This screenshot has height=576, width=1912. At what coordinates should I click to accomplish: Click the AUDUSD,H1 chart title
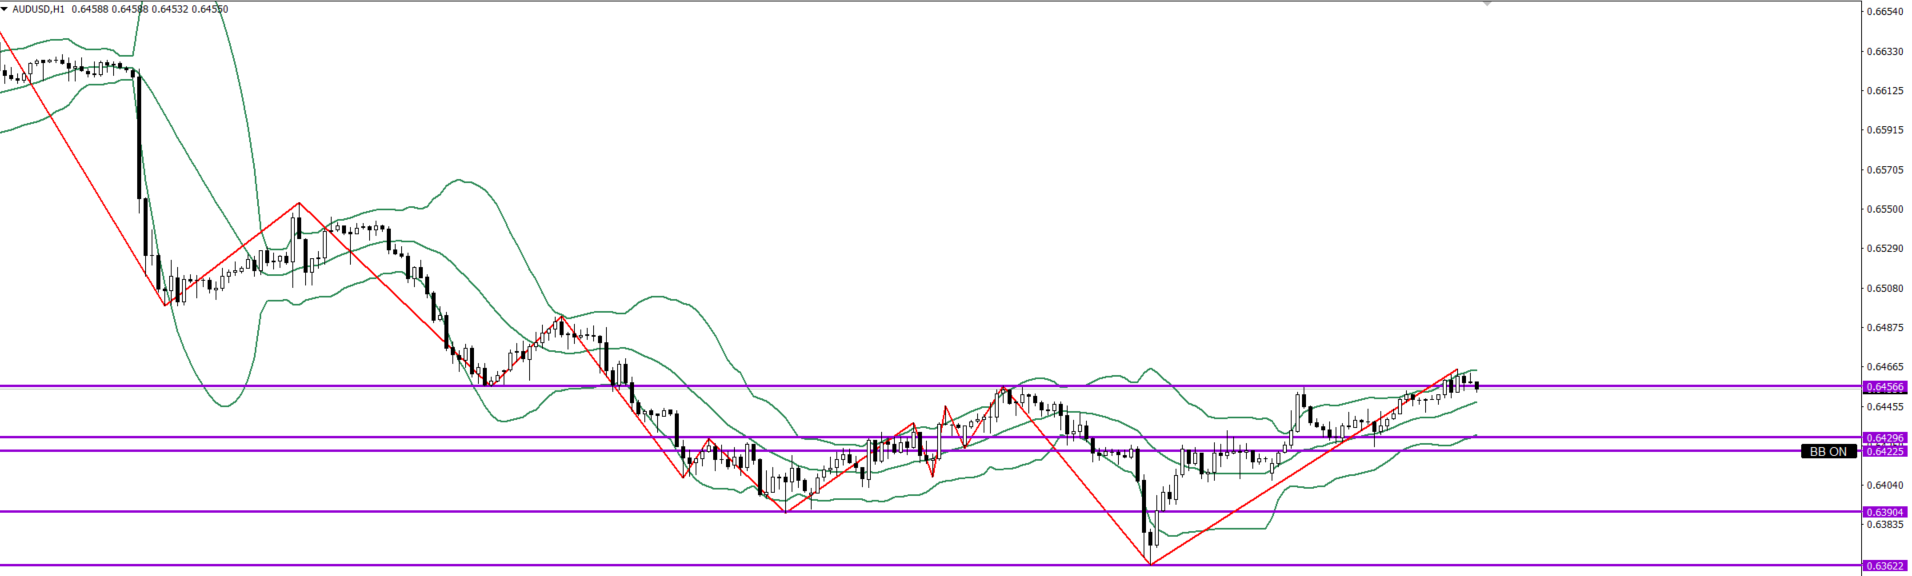click(x=39, y=9)
